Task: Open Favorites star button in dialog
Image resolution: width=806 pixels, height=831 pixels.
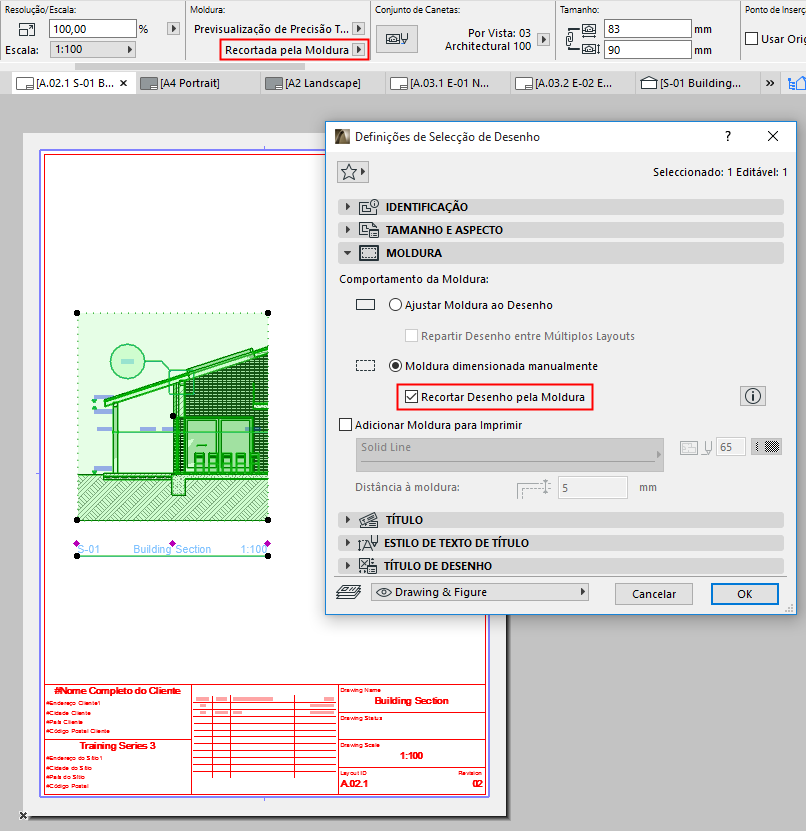Action: (x=353, y=172)
